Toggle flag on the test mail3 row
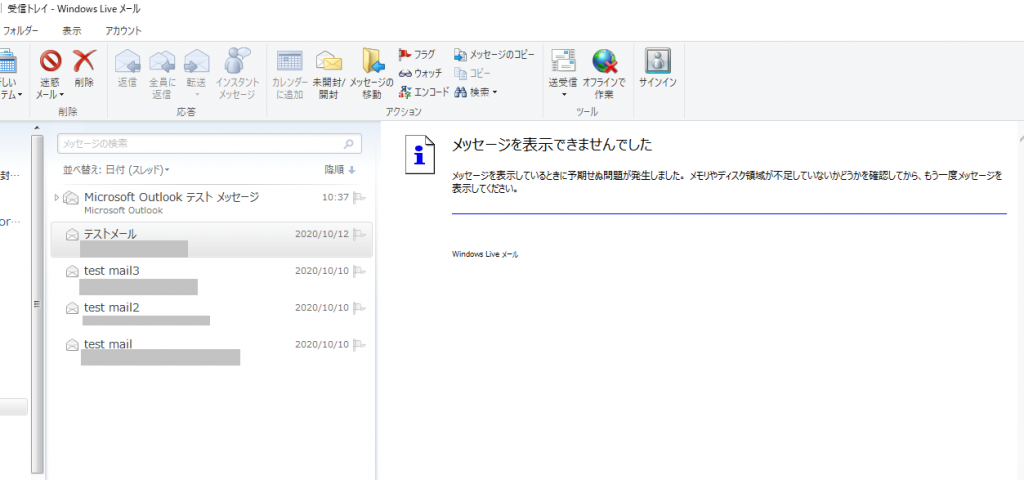Screen dimensions: 1024x480 click(359, 271)
